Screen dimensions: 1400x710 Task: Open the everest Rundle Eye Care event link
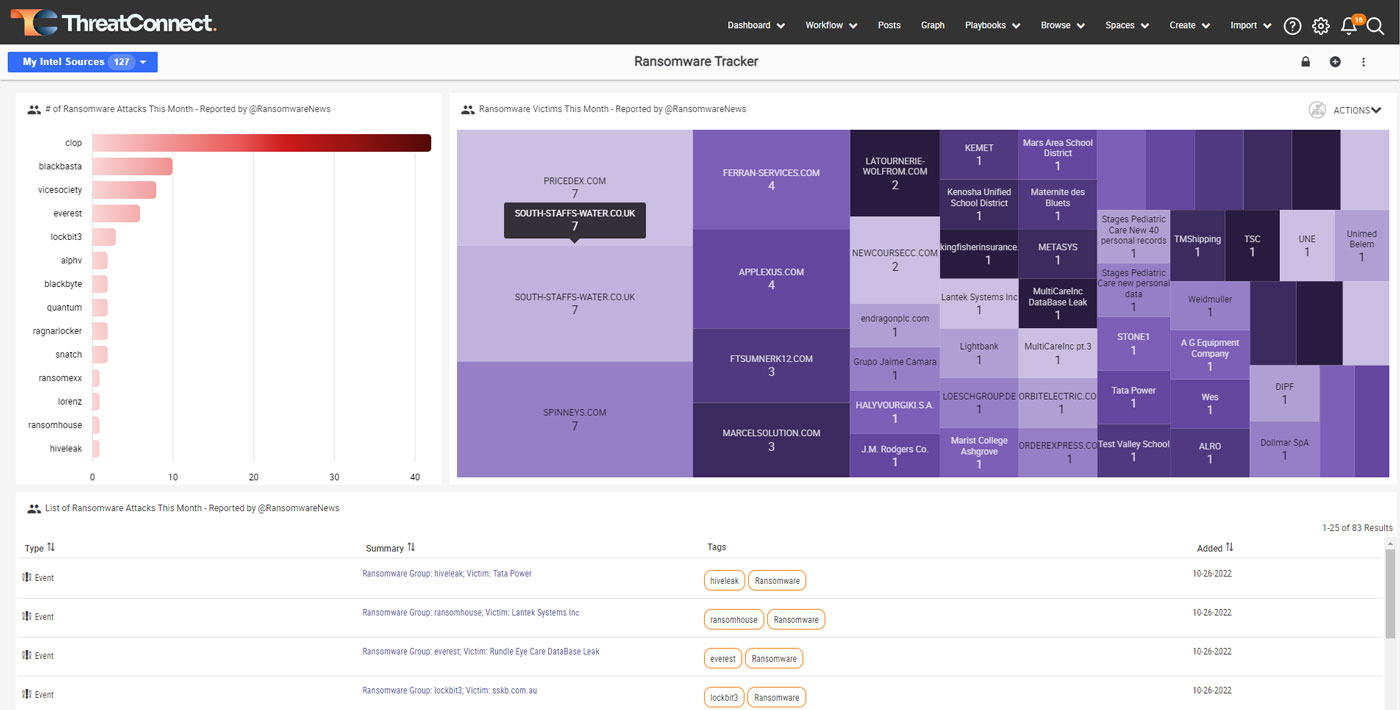(x=481, y=652)
